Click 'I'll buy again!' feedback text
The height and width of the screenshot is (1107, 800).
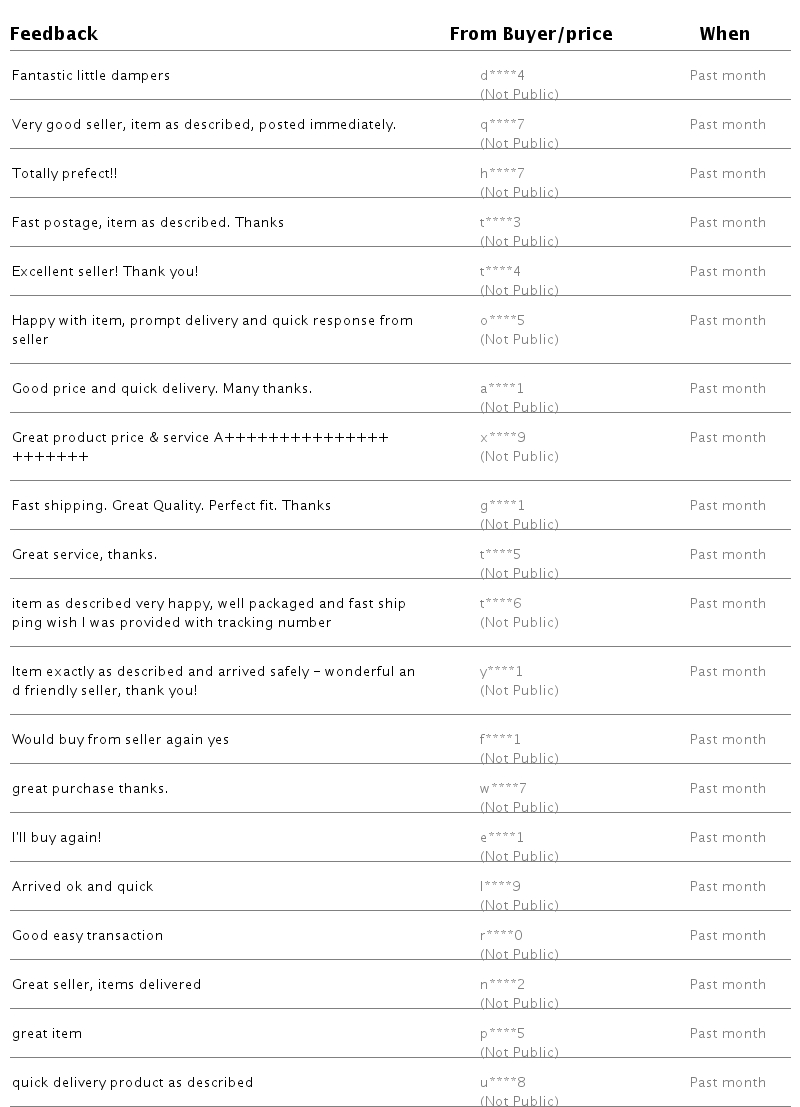pos(56,837)
